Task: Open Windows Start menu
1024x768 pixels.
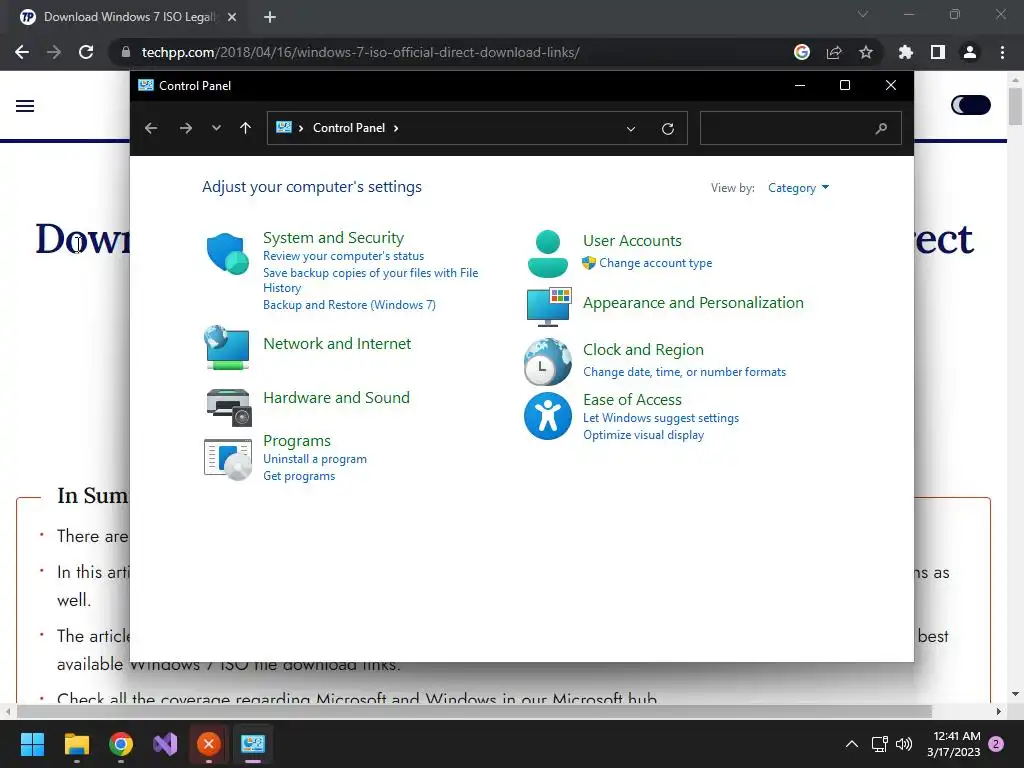Action: tap(32, 744)
